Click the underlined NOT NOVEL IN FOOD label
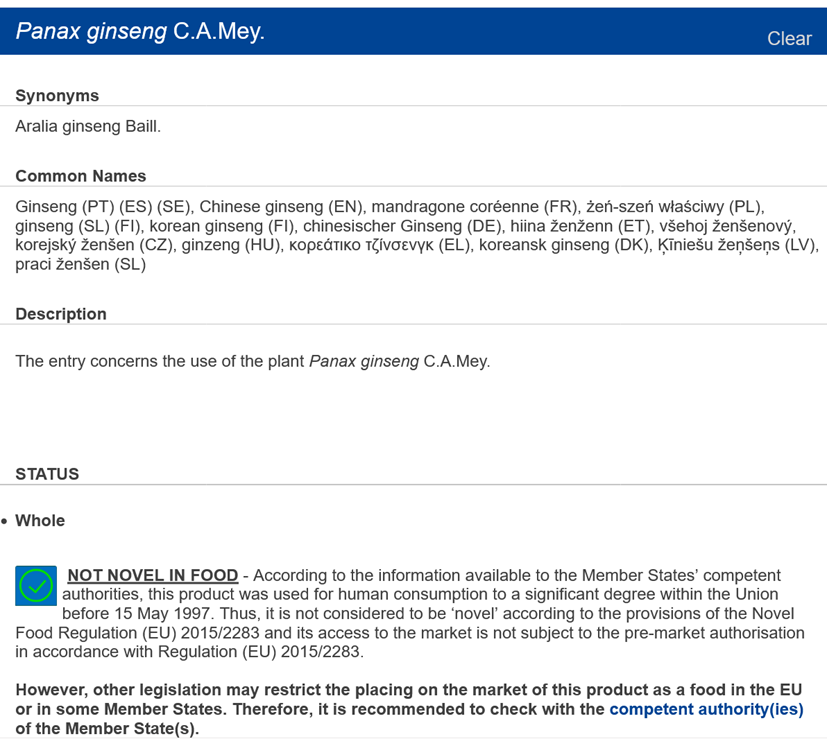The image size is (827, 739). point(153,575)
